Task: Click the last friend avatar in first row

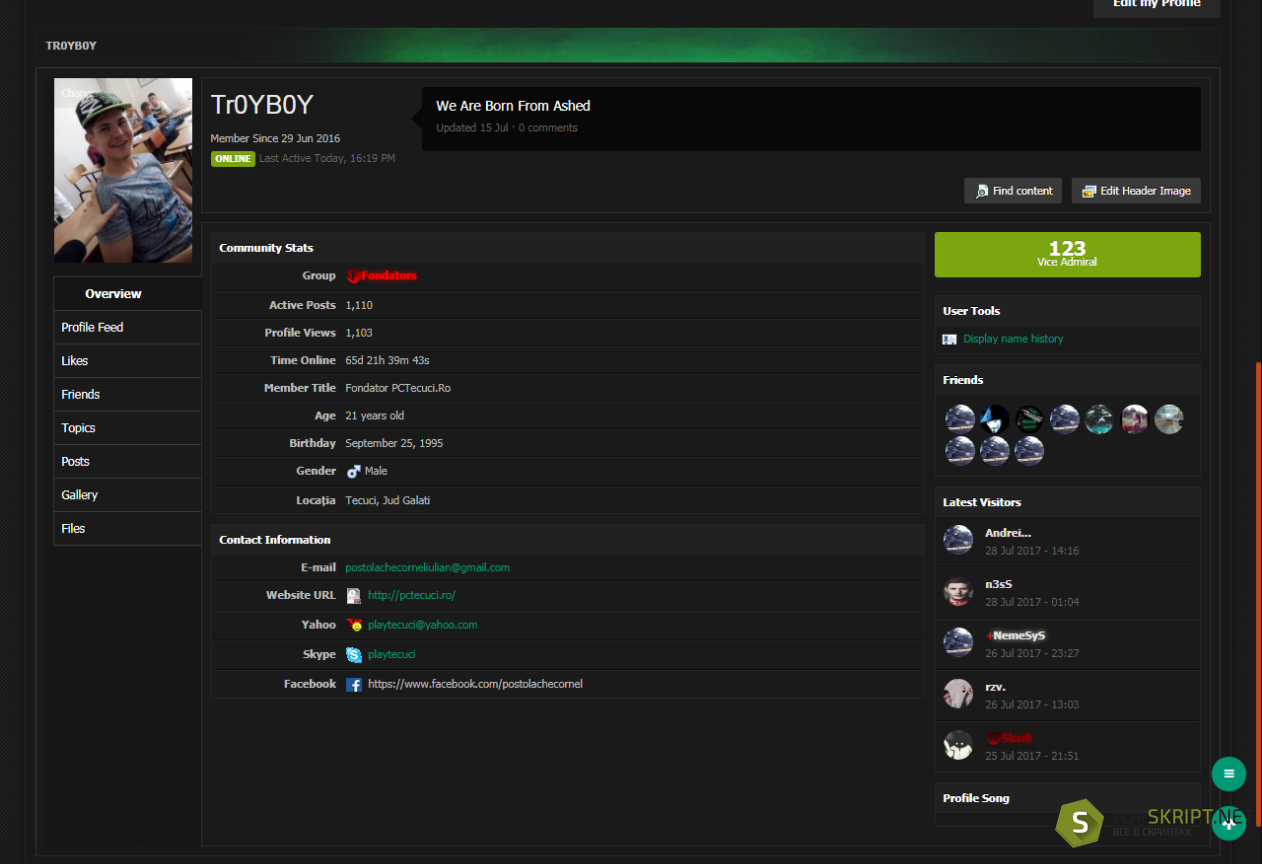Action: tap(1169, 419)
